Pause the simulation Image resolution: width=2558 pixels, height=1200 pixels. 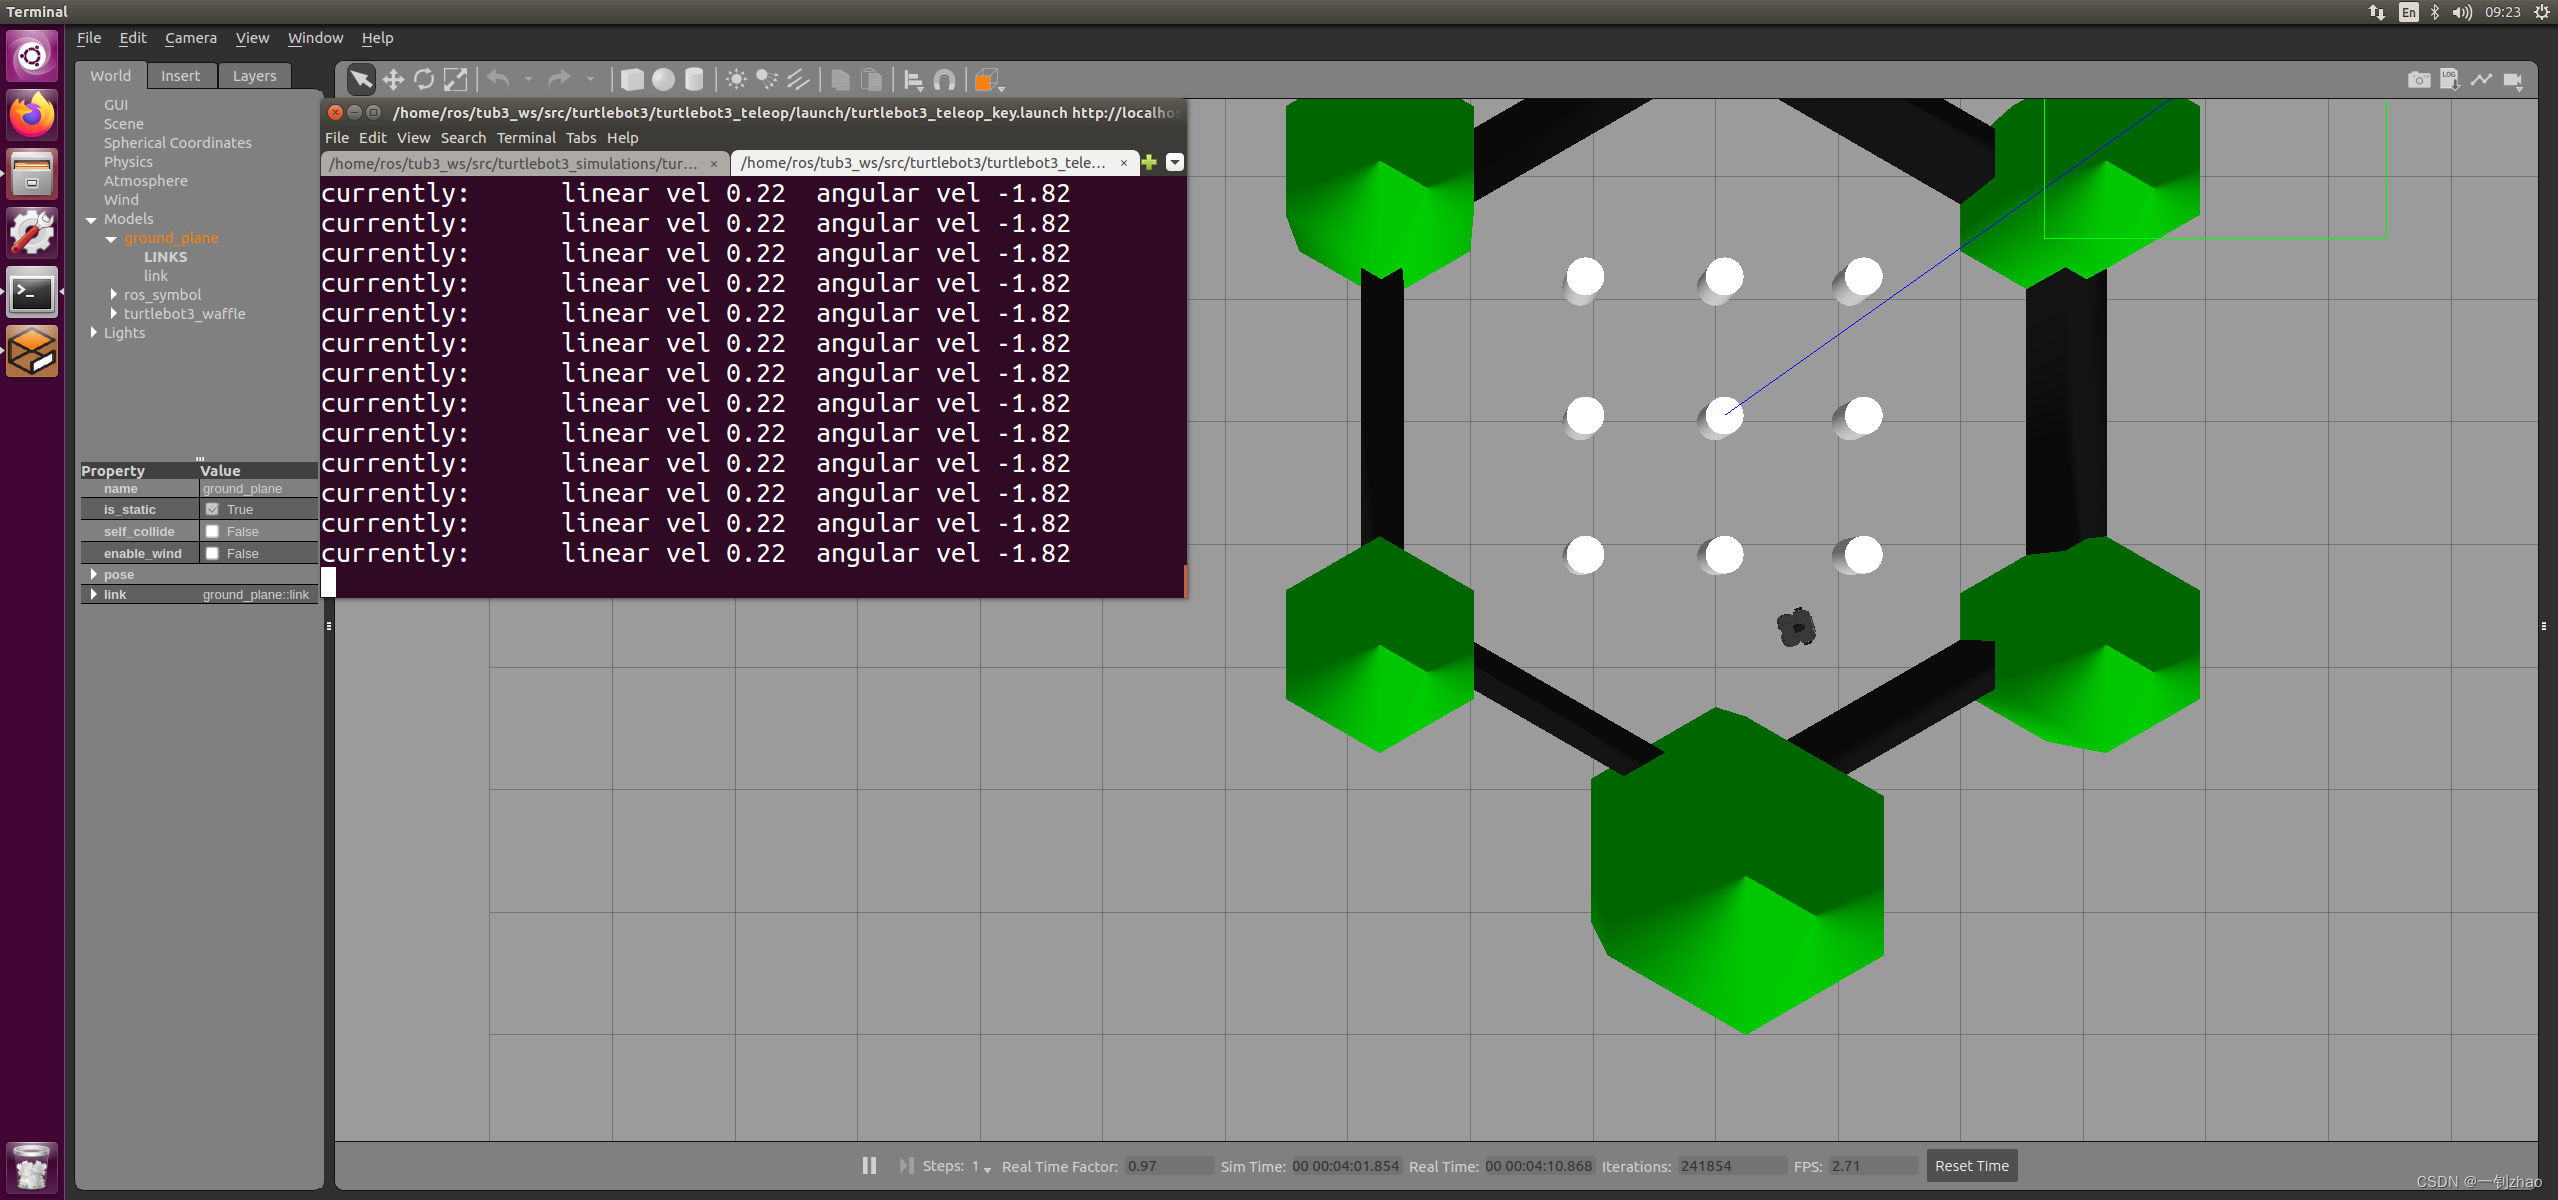(x=869, y=1166)
